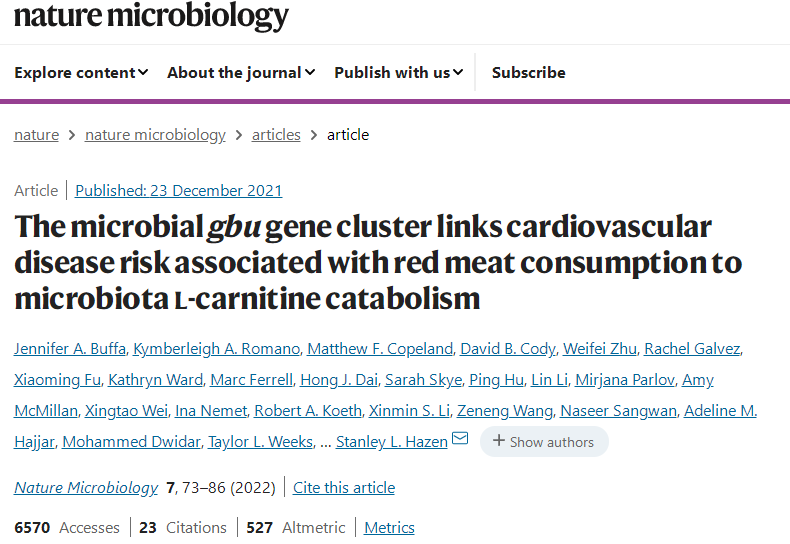Go to nature breadcrumb link

click(x=36, y=135)
